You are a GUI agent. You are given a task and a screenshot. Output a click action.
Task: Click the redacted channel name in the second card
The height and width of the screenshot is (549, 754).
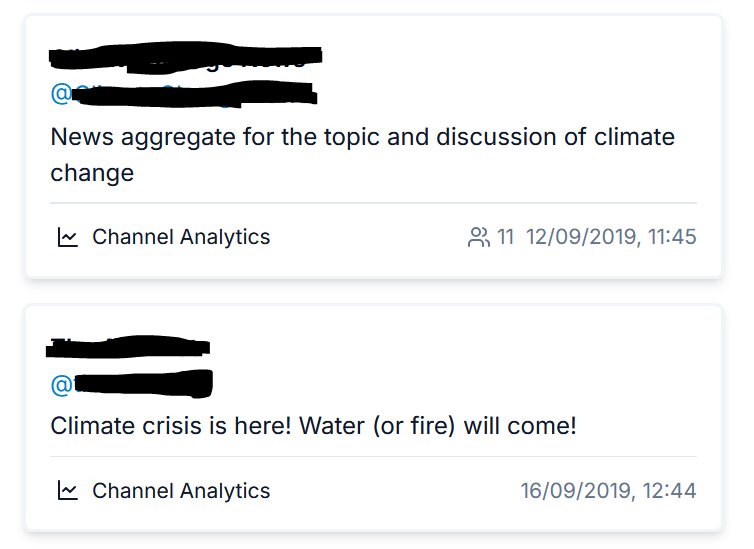[128, 348]
